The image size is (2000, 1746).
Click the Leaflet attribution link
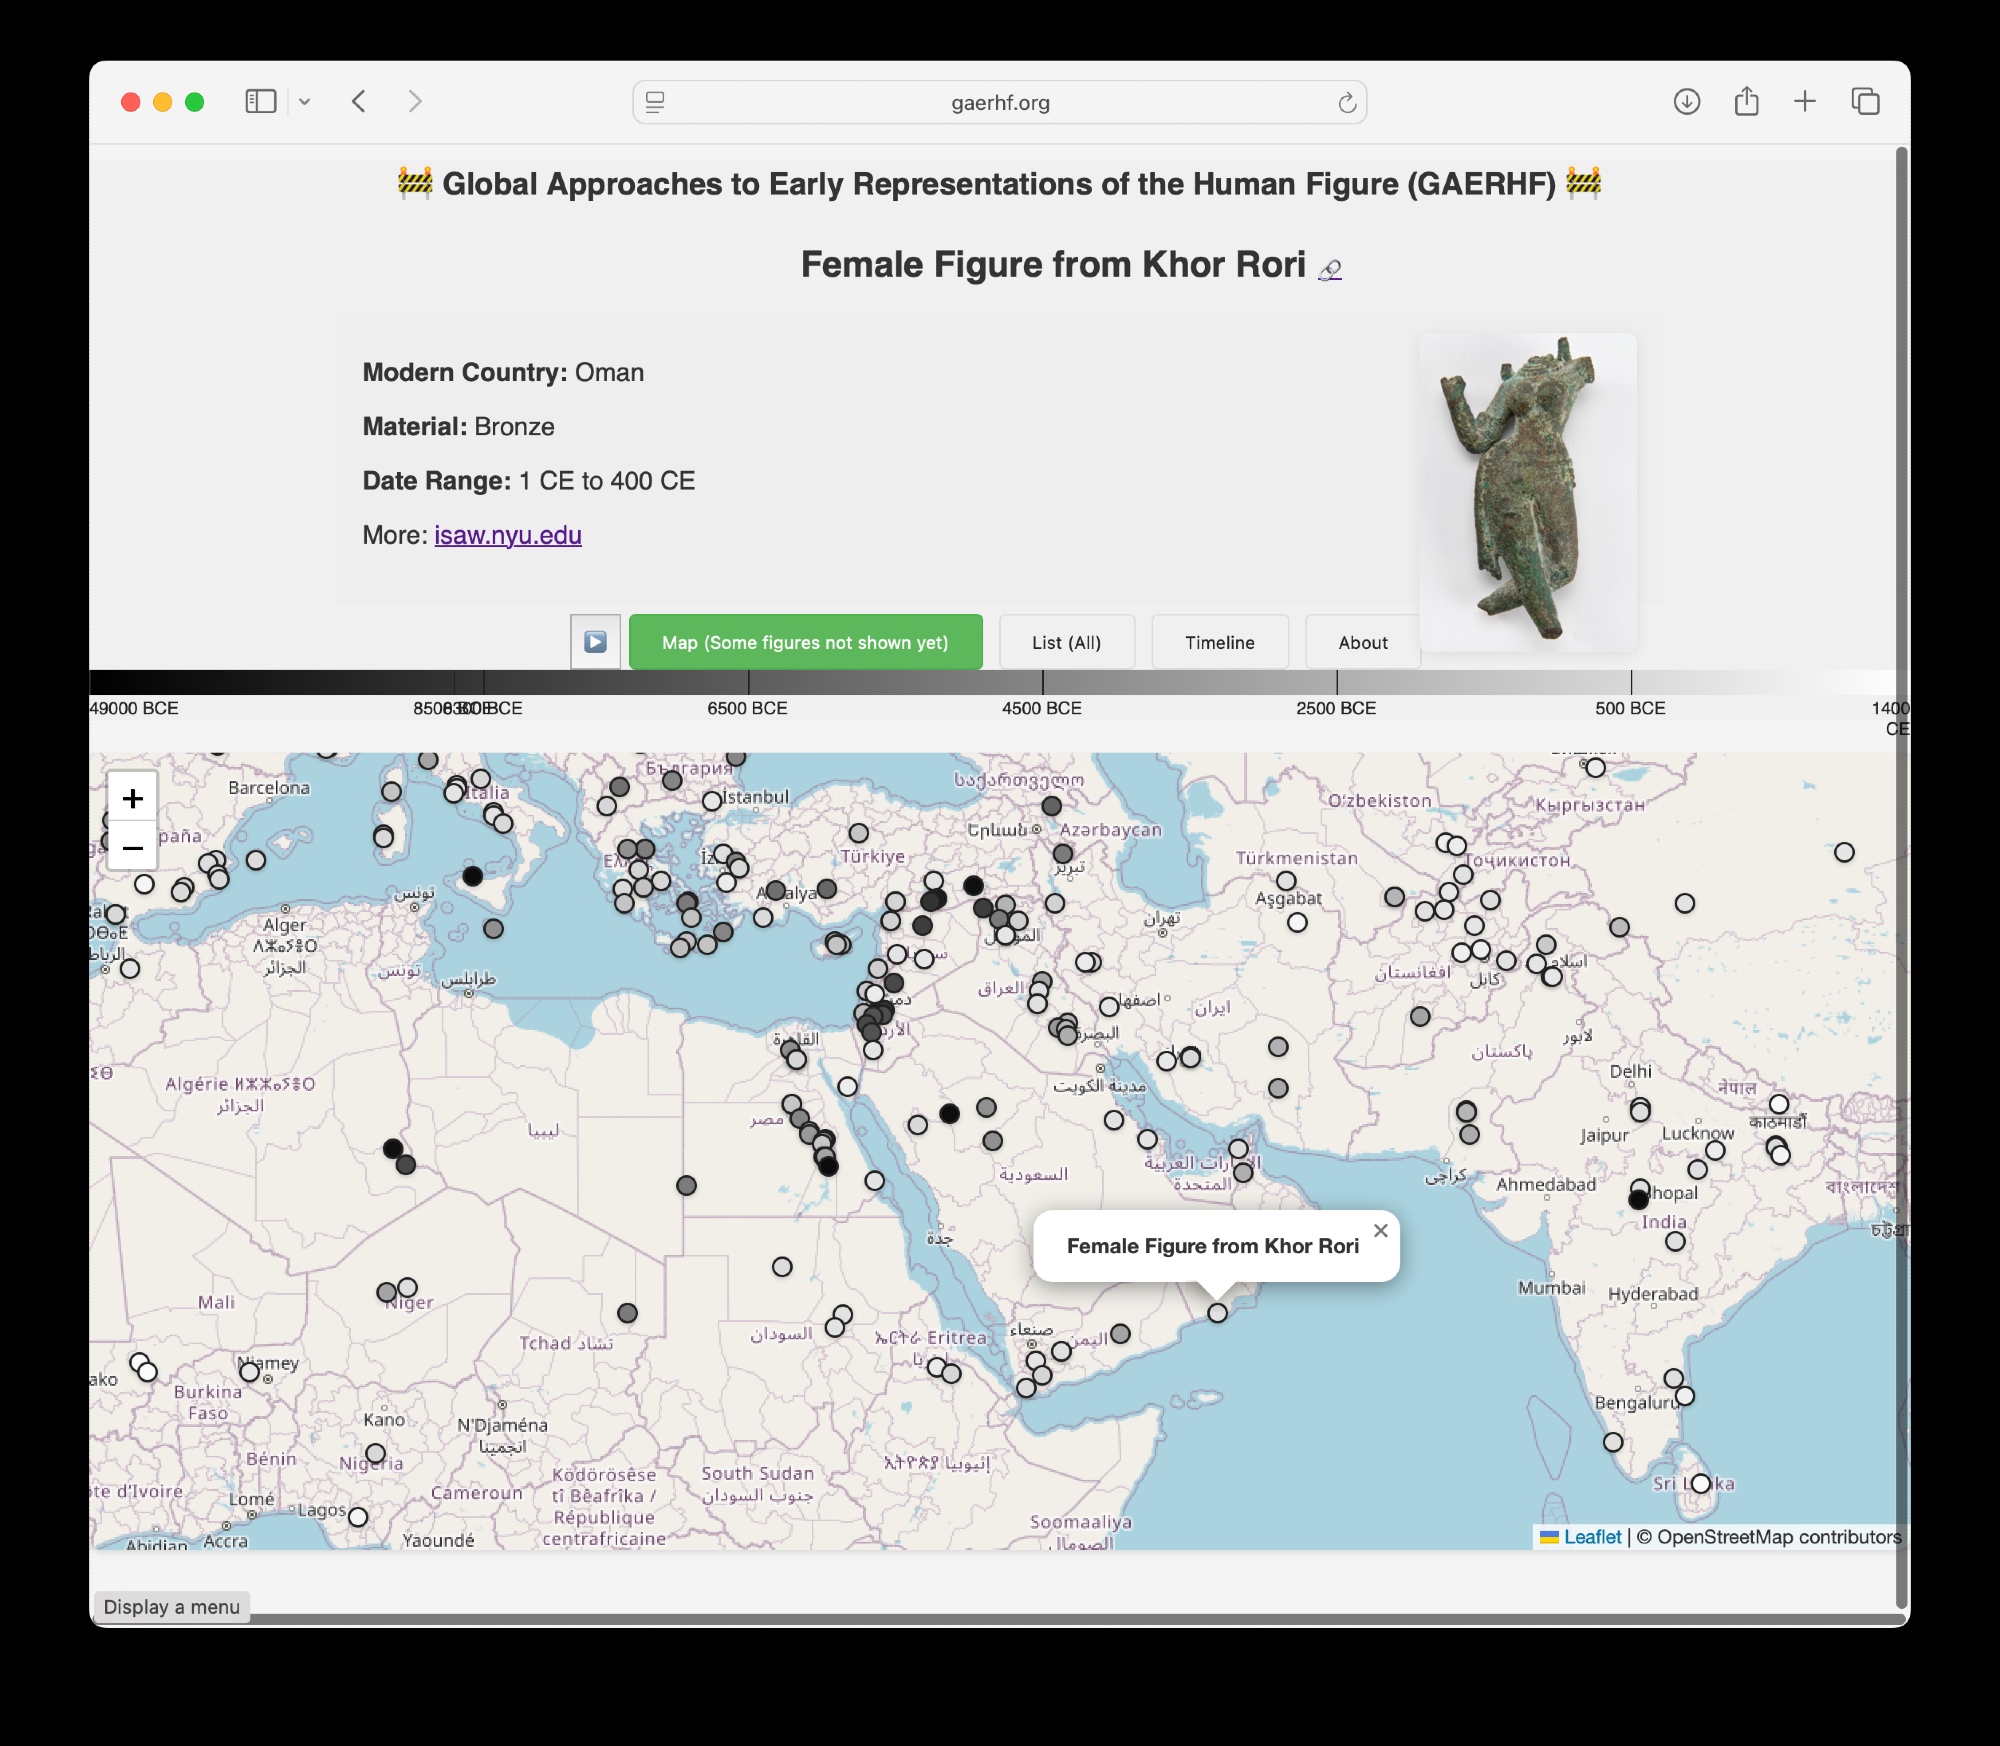click(x=1591, y=1537)
